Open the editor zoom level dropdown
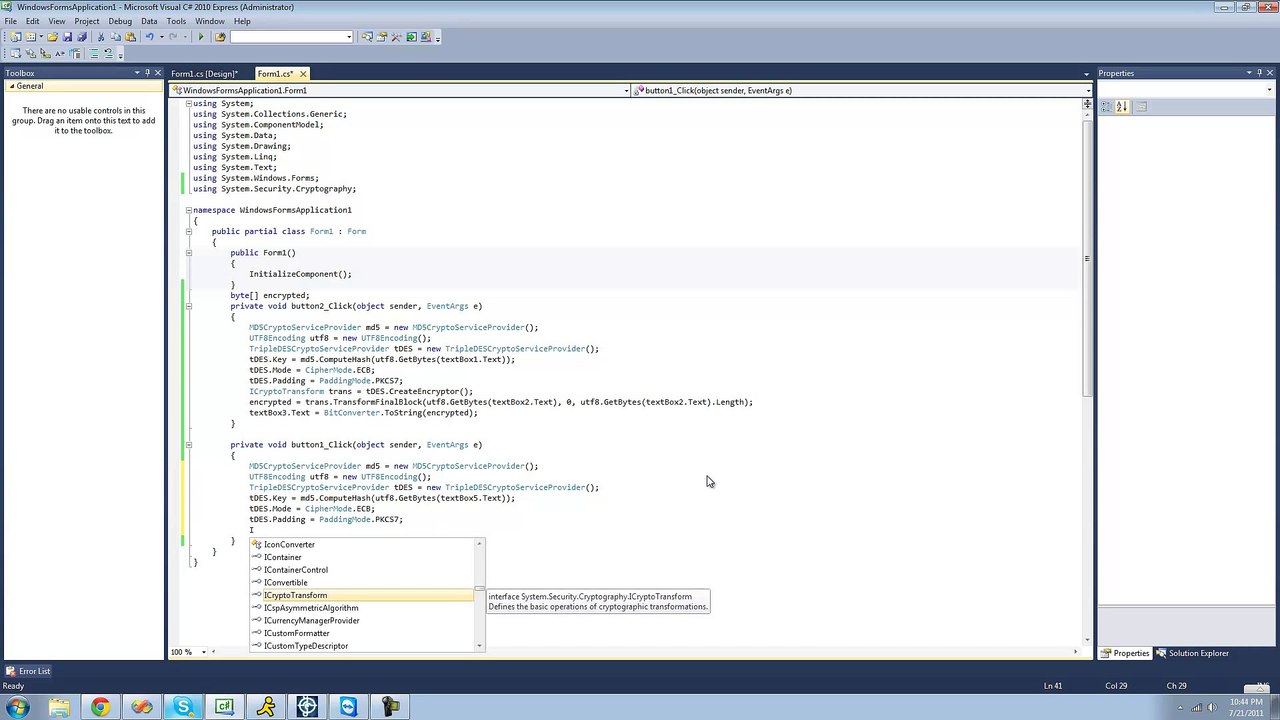Screen dimensions: 1280x720 click(x=203, y=652)
